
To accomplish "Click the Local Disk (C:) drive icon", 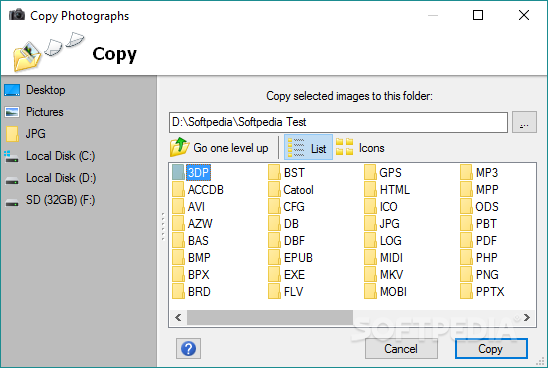I will coord(12,157).
